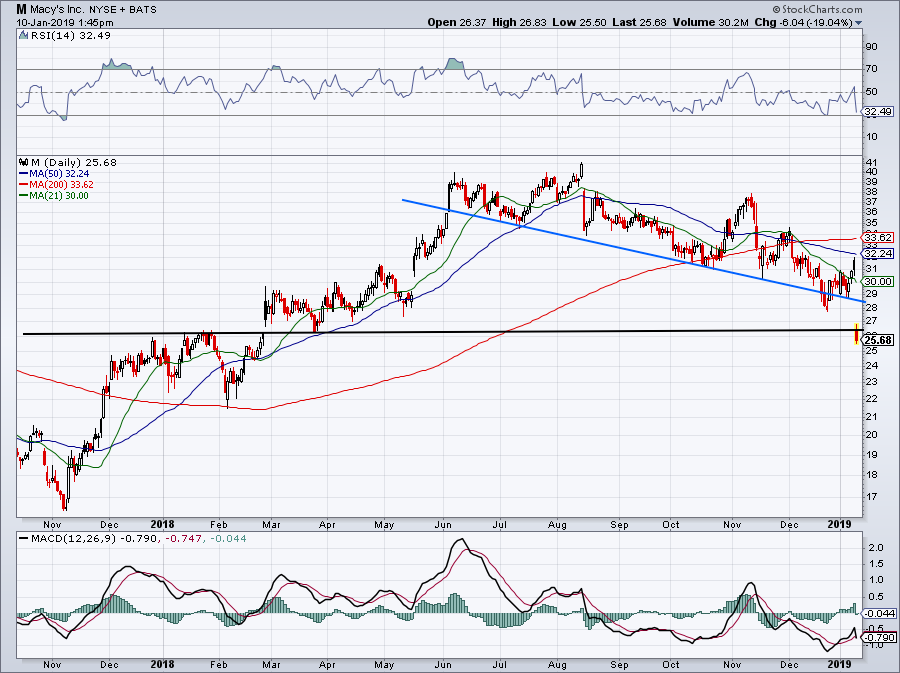Click the green line marker of MA(21)

pos(24,196)
